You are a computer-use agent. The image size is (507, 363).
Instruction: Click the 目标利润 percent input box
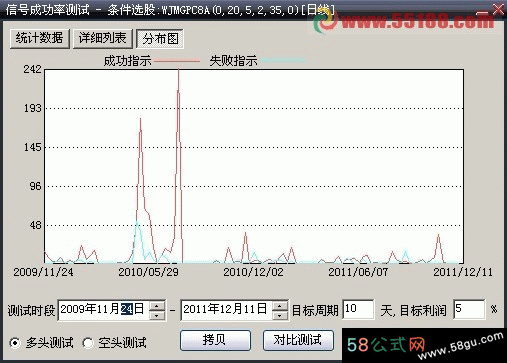469,309
